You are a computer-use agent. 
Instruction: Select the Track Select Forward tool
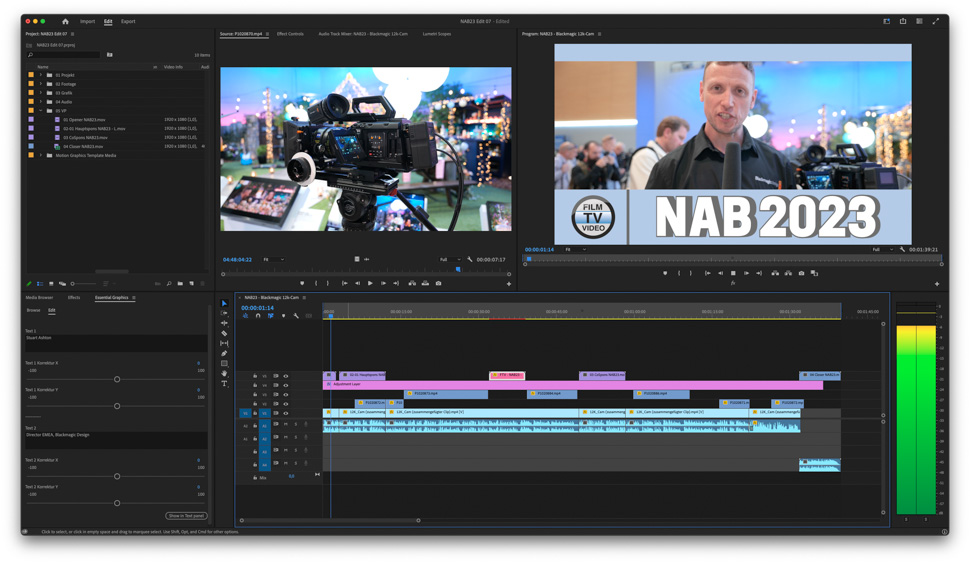224,313
